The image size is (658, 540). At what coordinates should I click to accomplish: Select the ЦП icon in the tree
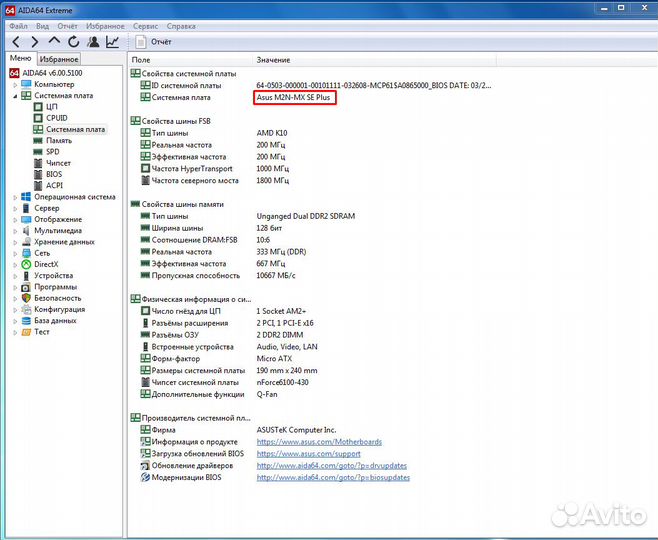click(38, 107)
